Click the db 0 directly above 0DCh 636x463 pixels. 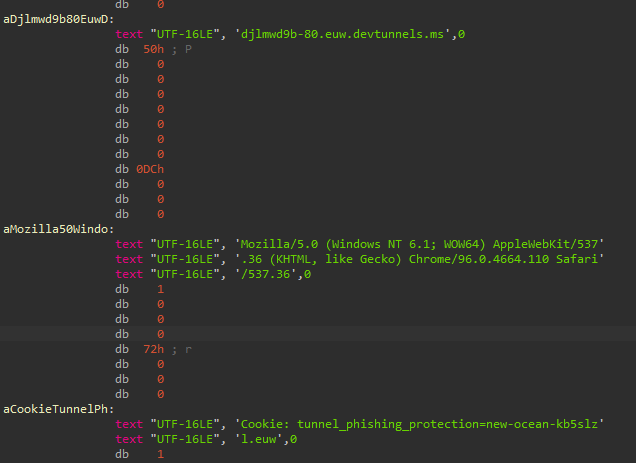pos(140,154)
